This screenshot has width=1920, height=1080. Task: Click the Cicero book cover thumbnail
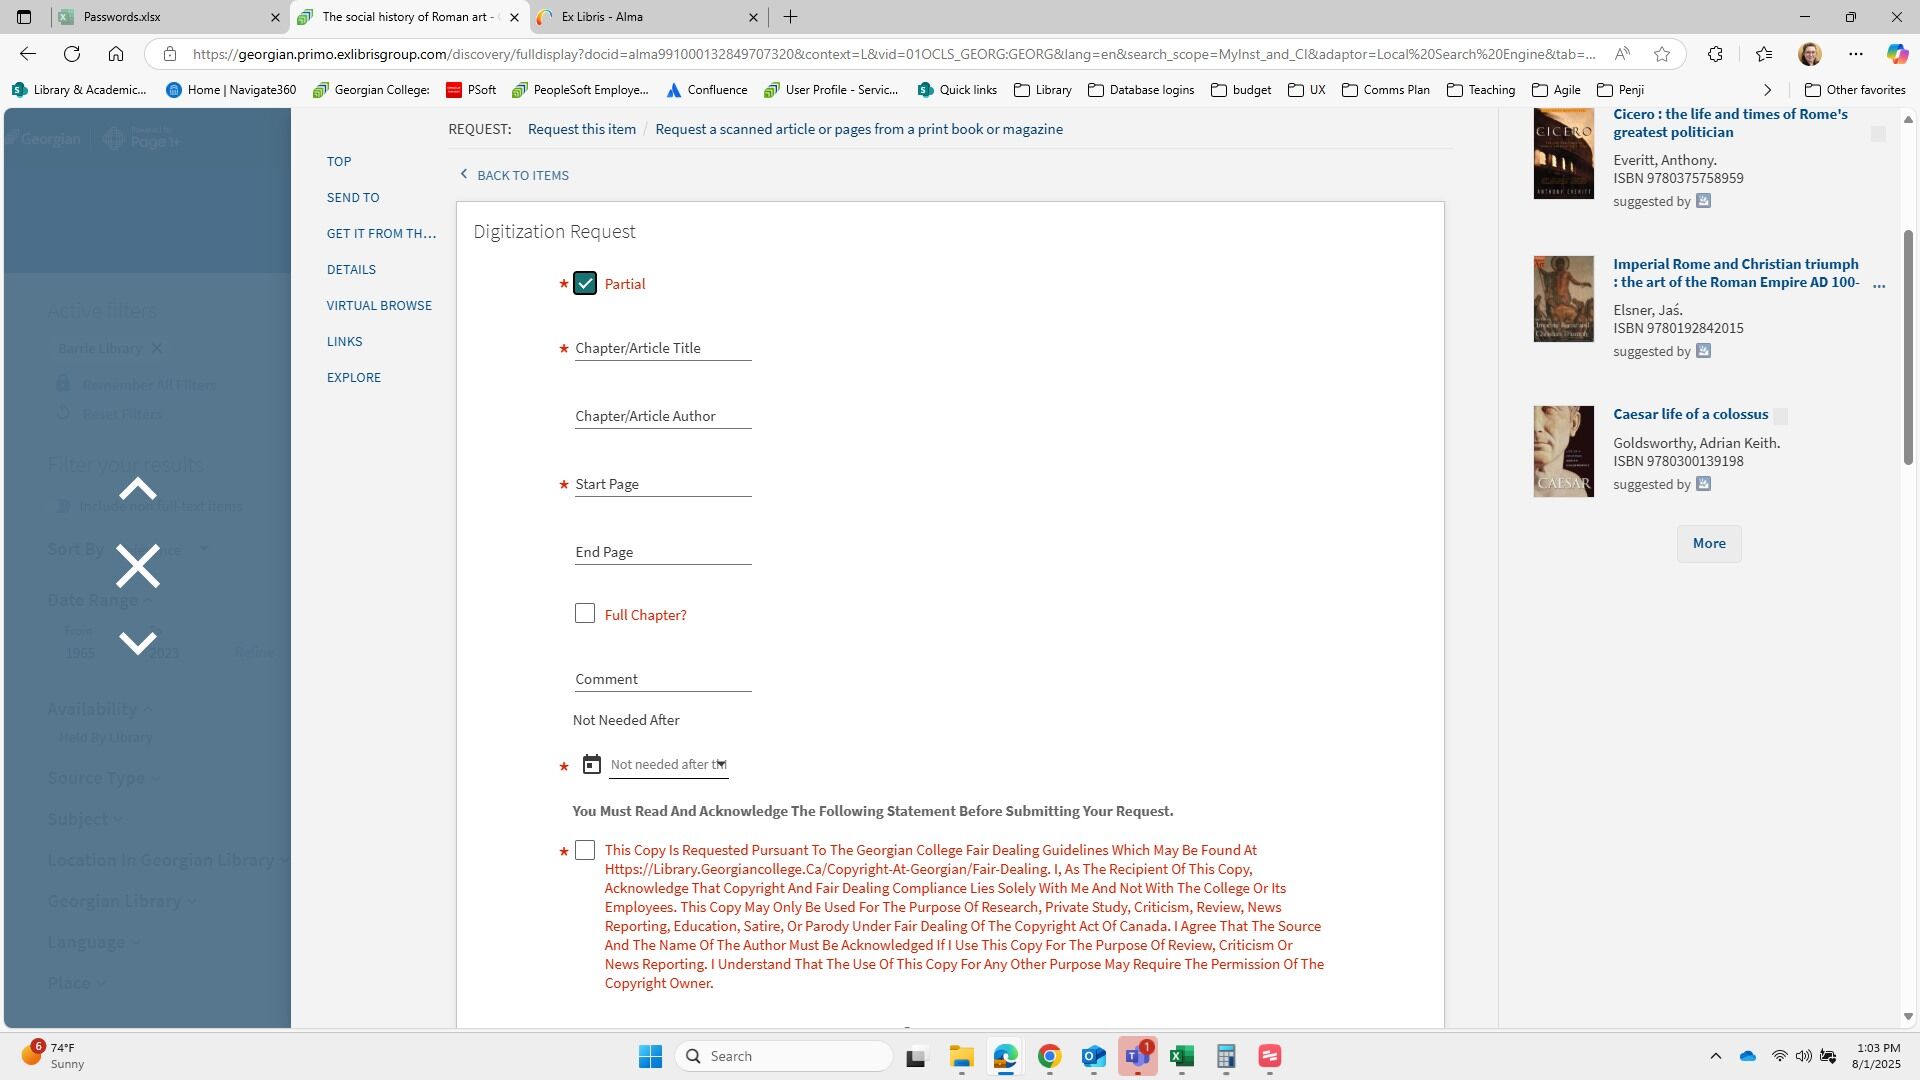coord(1564,152)
